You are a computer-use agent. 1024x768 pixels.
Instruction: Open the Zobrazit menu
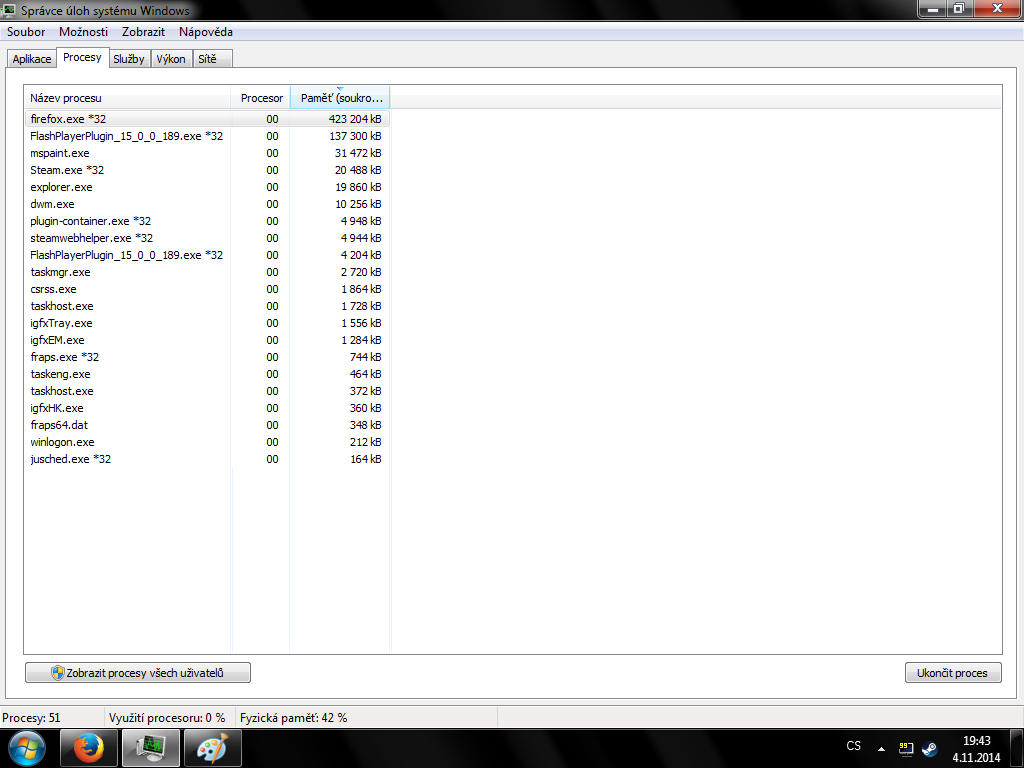click(143, 31)
